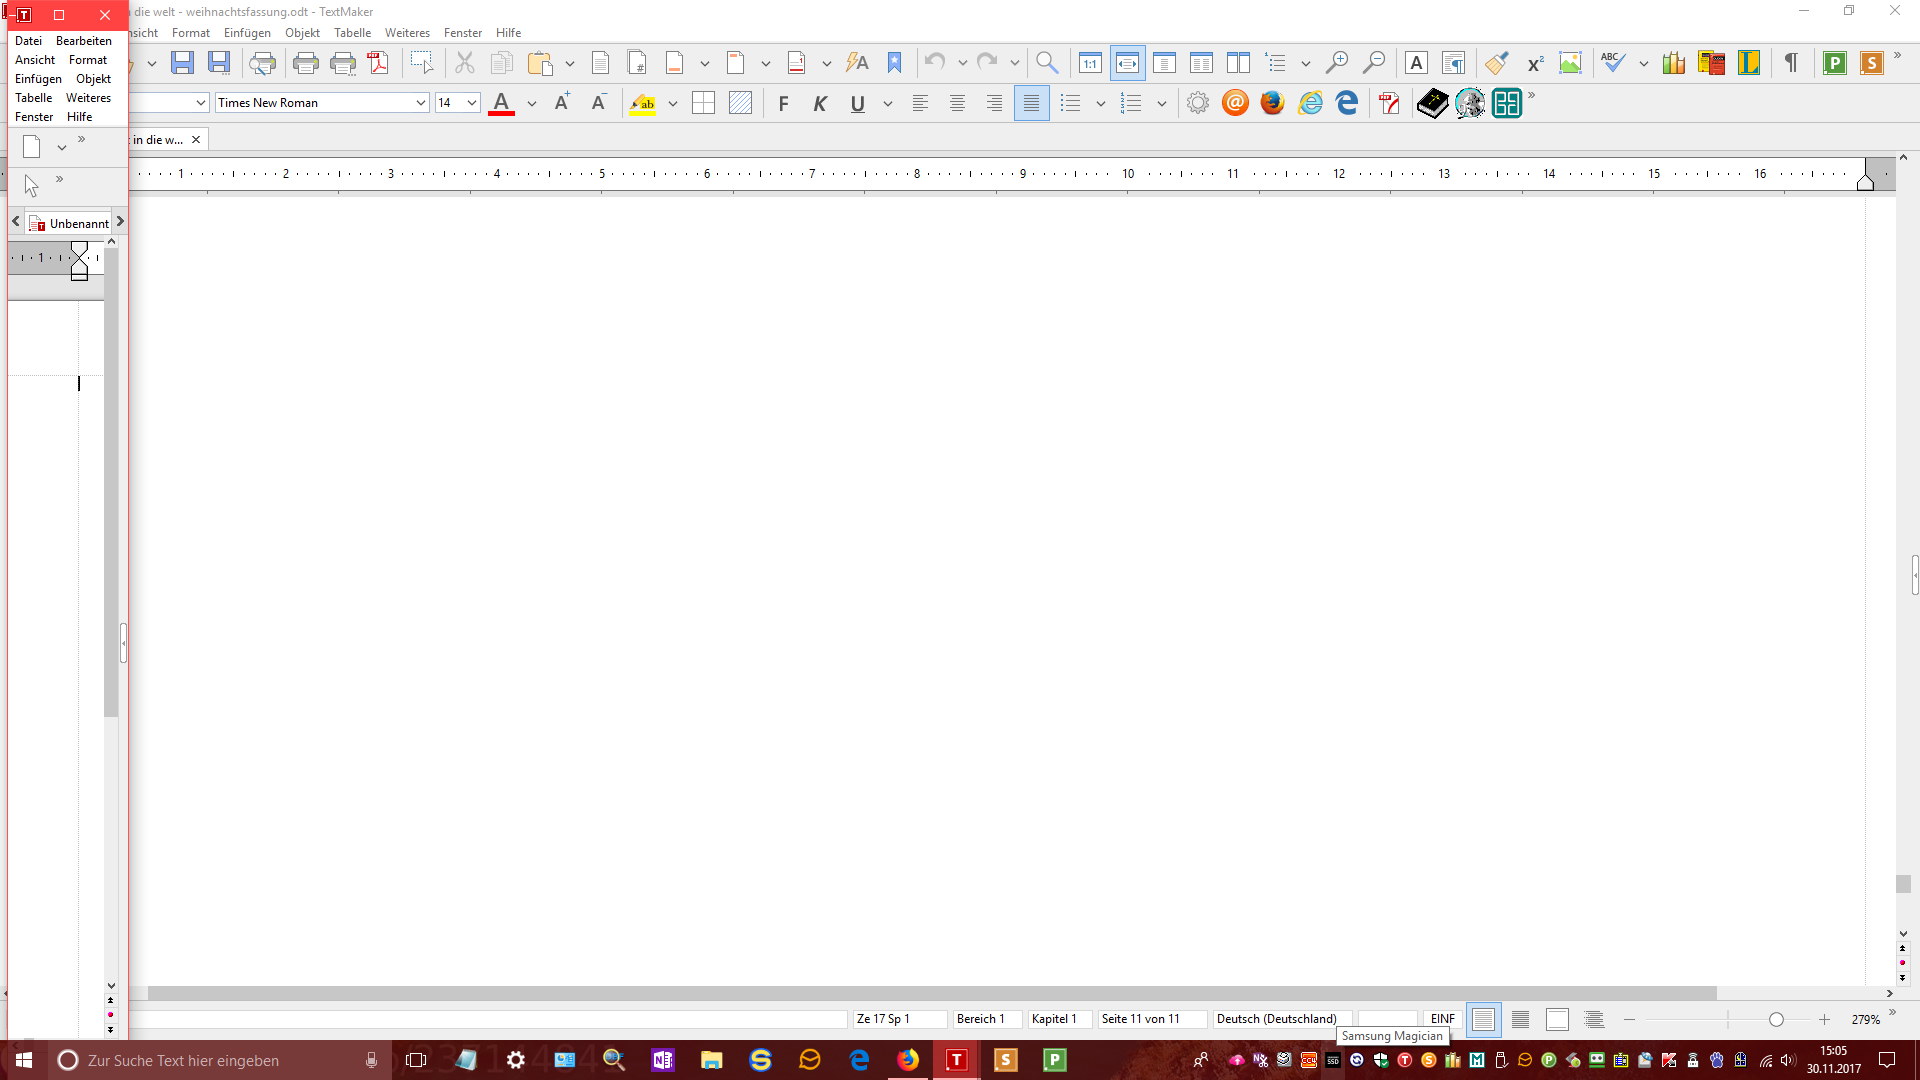Toggle left text alignment
This screenshot has height=1080, width=1920.
coord(919,103)
